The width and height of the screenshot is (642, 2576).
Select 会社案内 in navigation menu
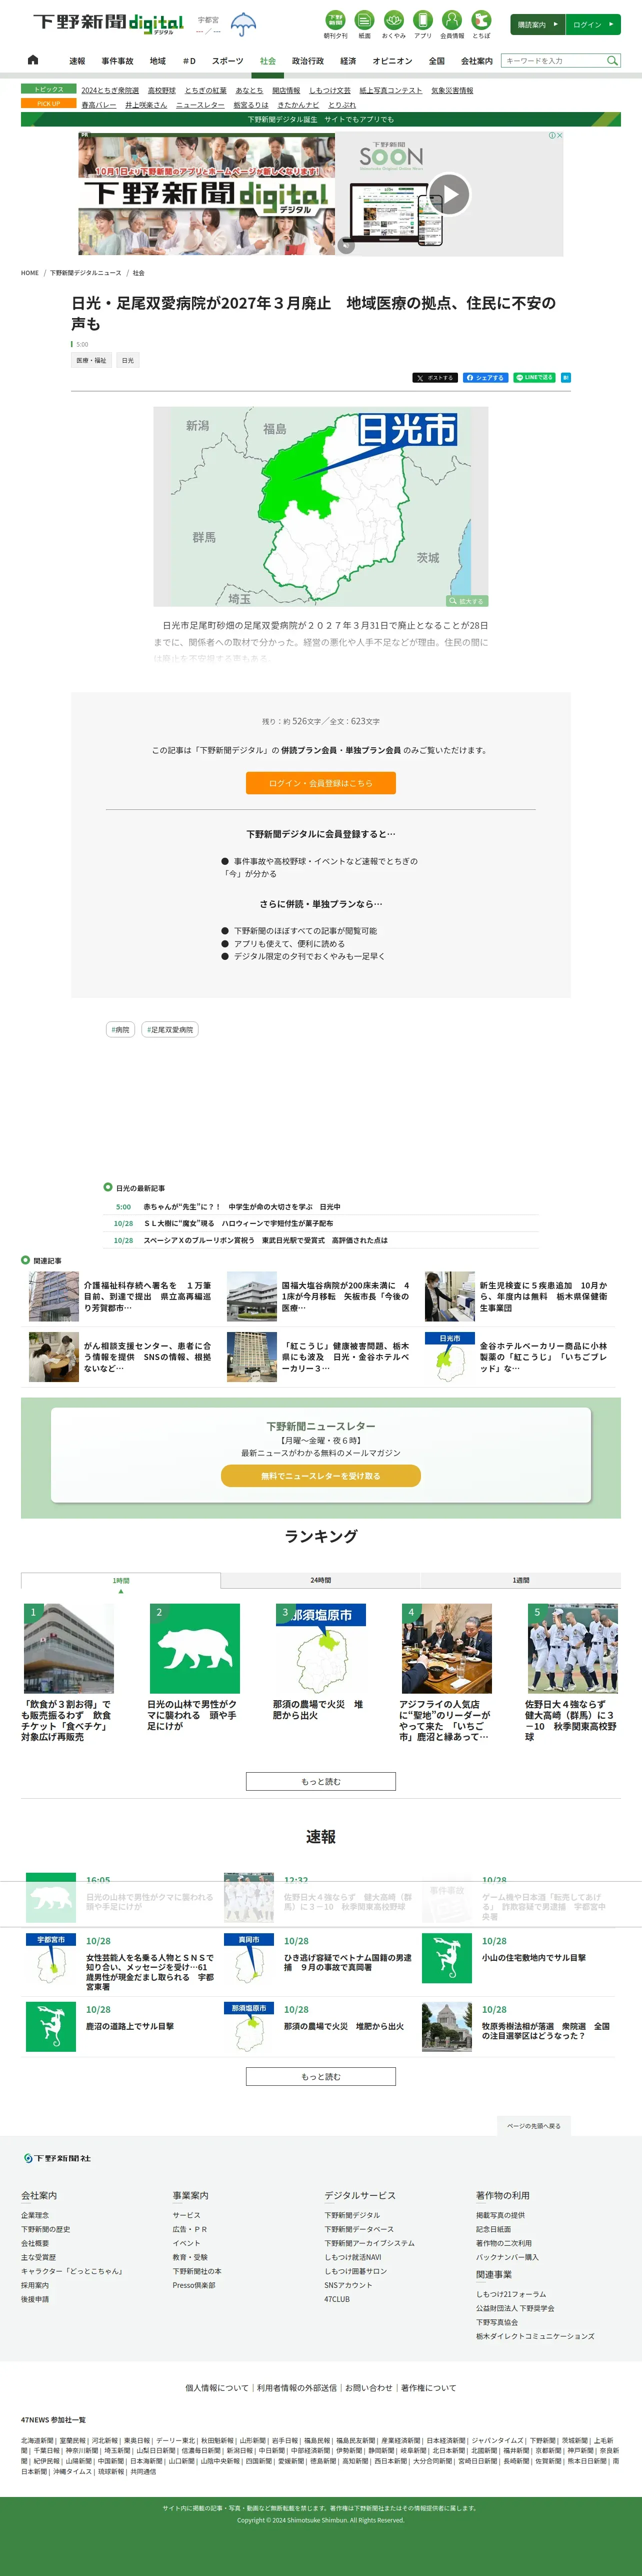tap(476, 61)
